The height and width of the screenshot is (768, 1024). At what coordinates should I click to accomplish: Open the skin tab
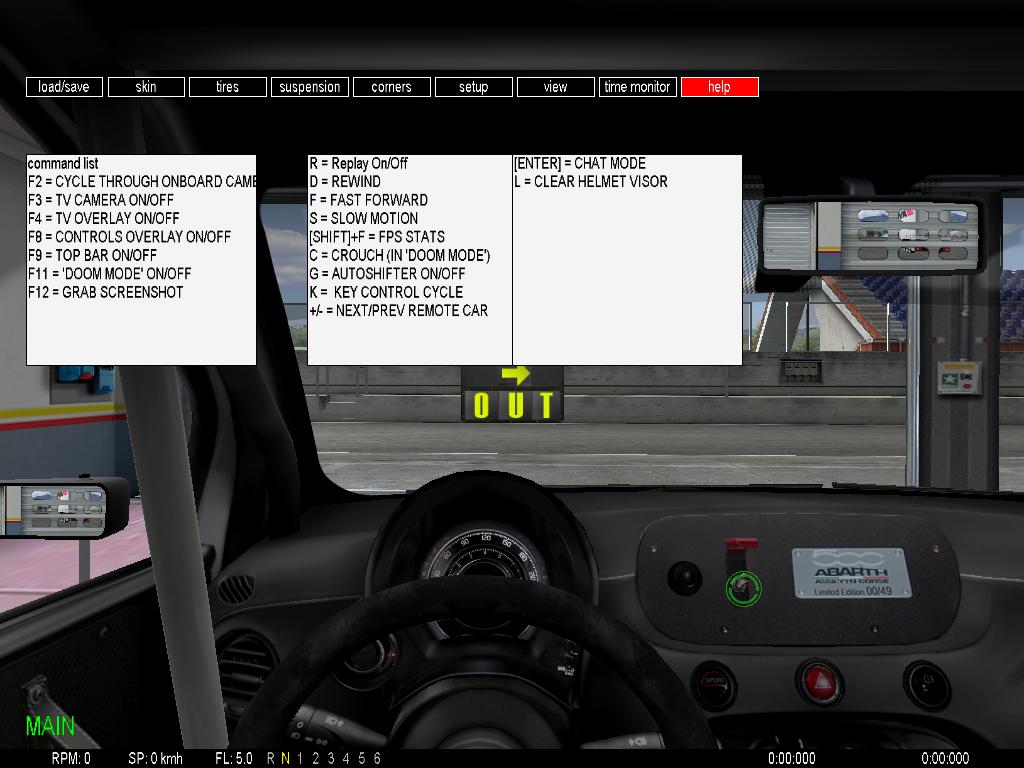click(x=146, y=87)
